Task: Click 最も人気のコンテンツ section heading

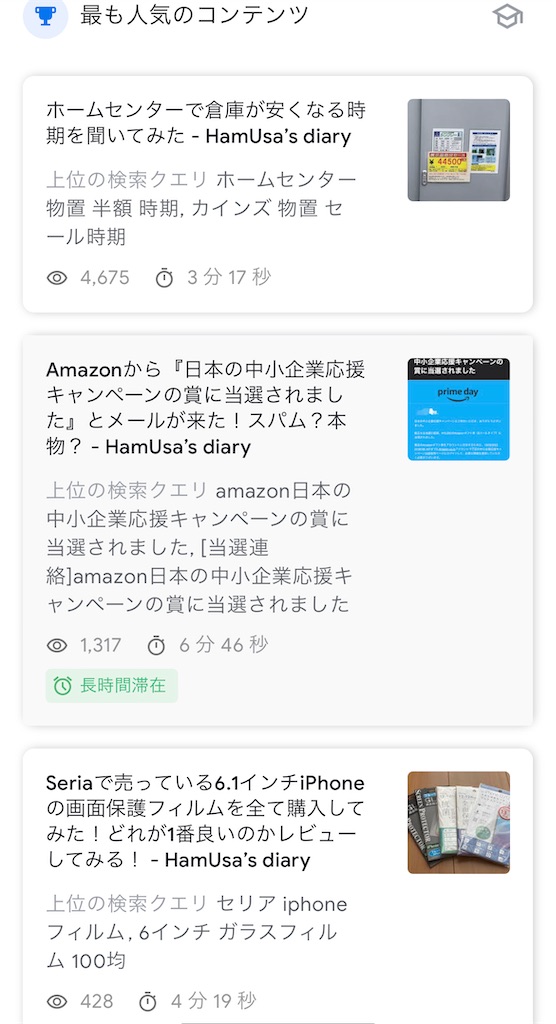Action: (194, 14)
